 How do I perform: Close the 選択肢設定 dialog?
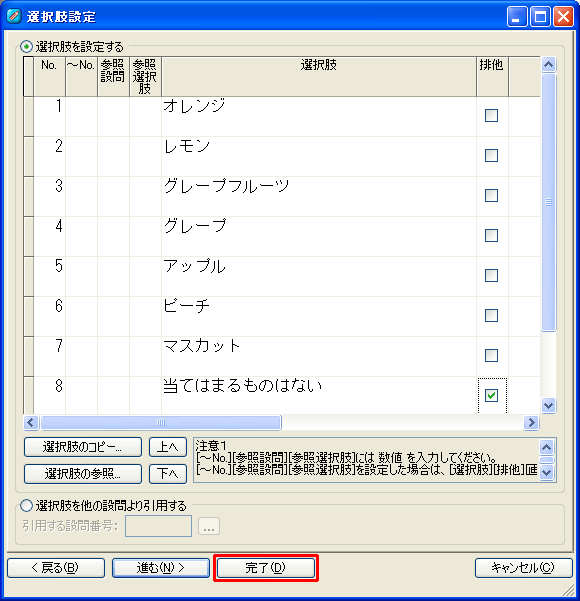pos(564,16)
